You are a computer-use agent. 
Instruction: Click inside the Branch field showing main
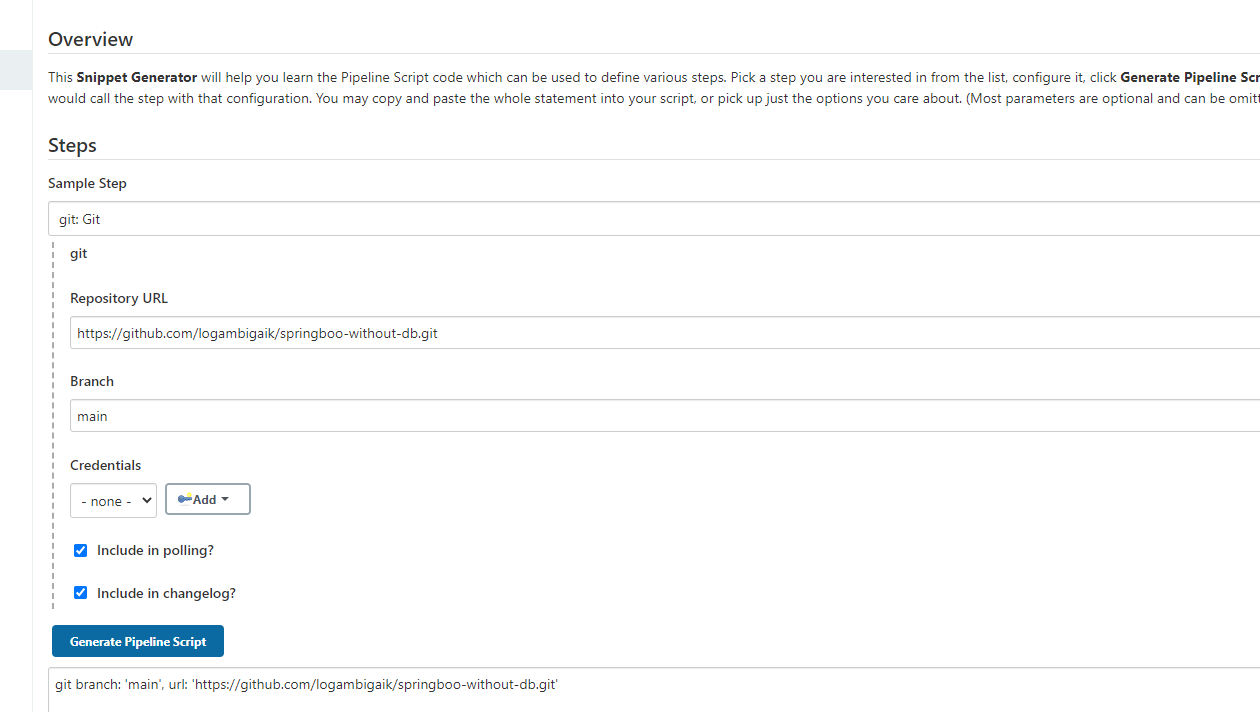point(400,415)
